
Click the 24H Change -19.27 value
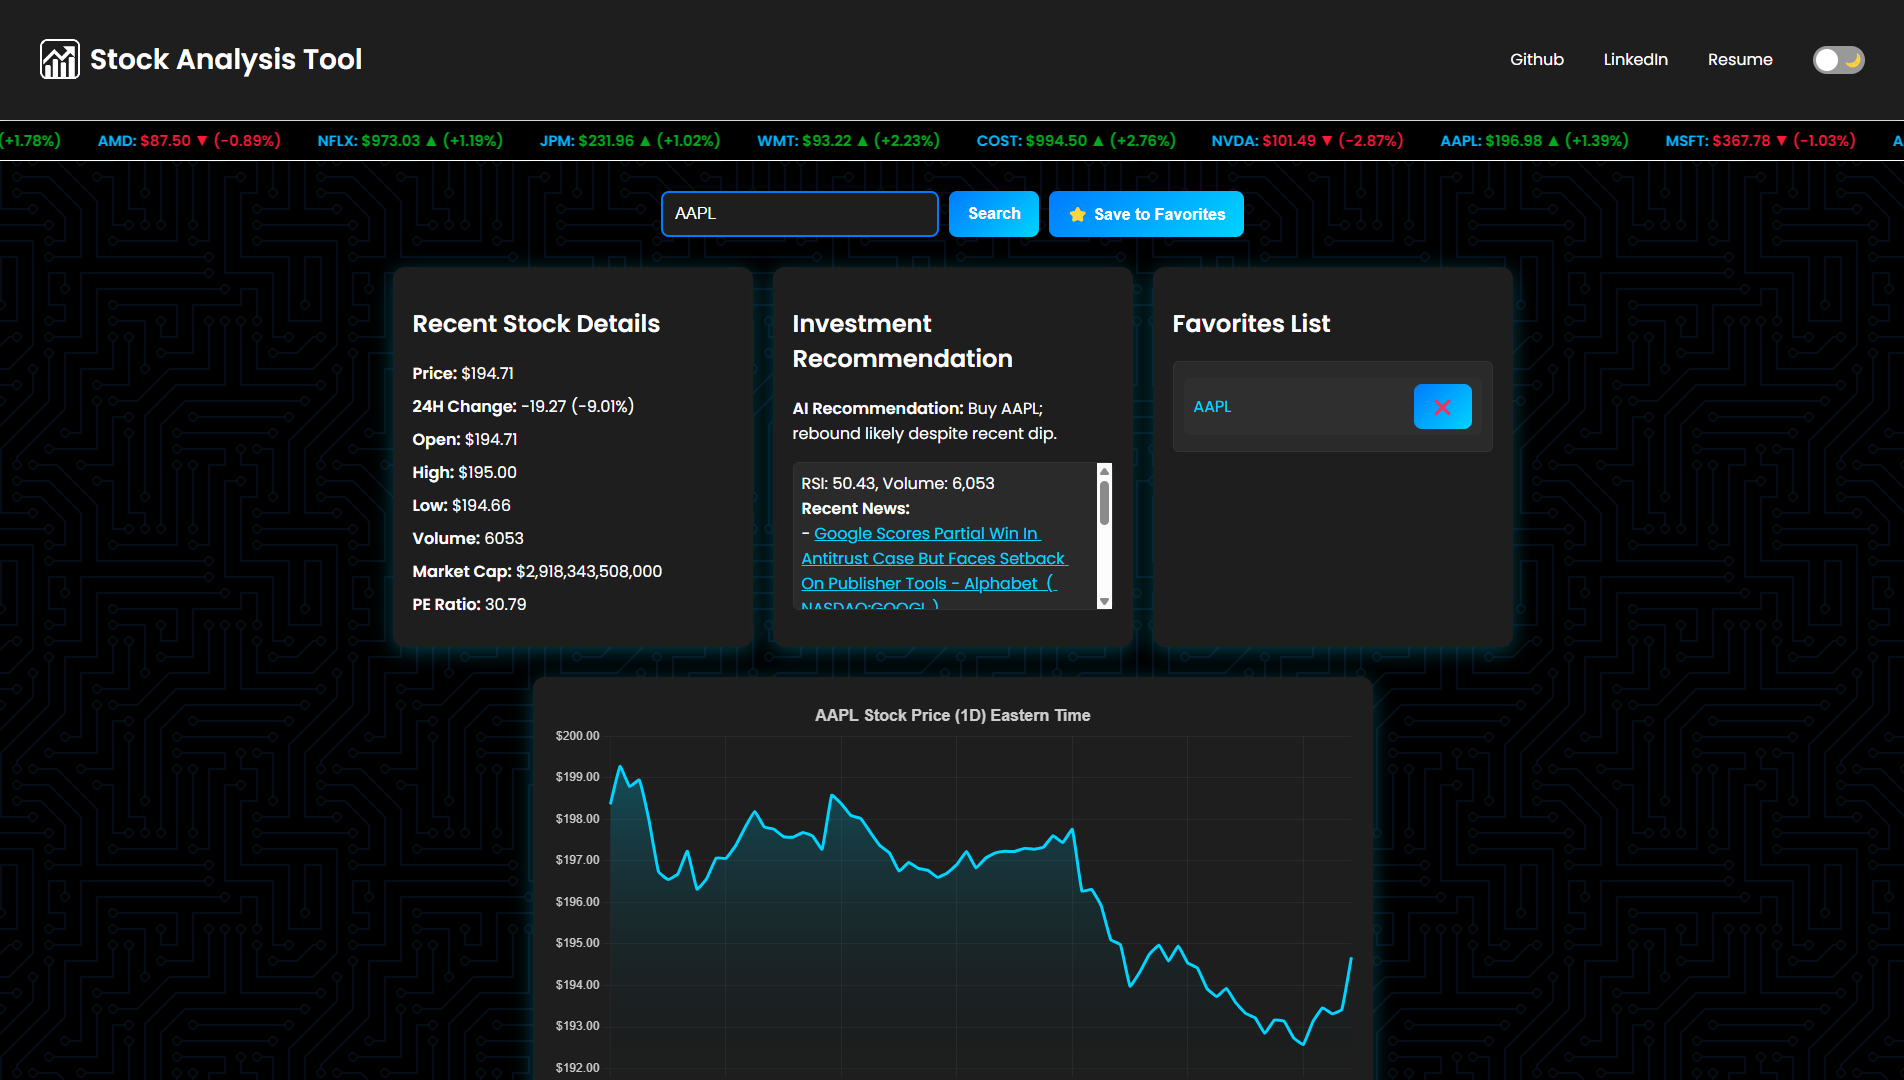tap(577, 406)
